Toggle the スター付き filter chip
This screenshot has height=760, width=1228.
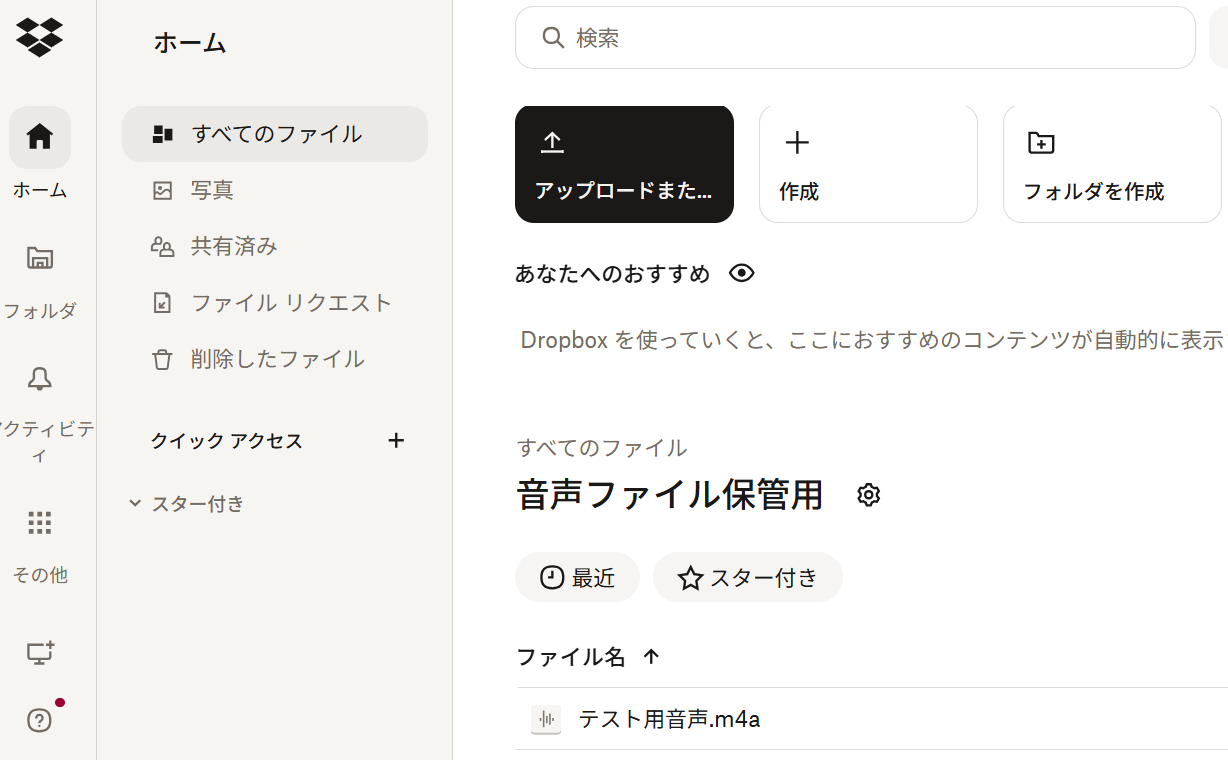747,578
